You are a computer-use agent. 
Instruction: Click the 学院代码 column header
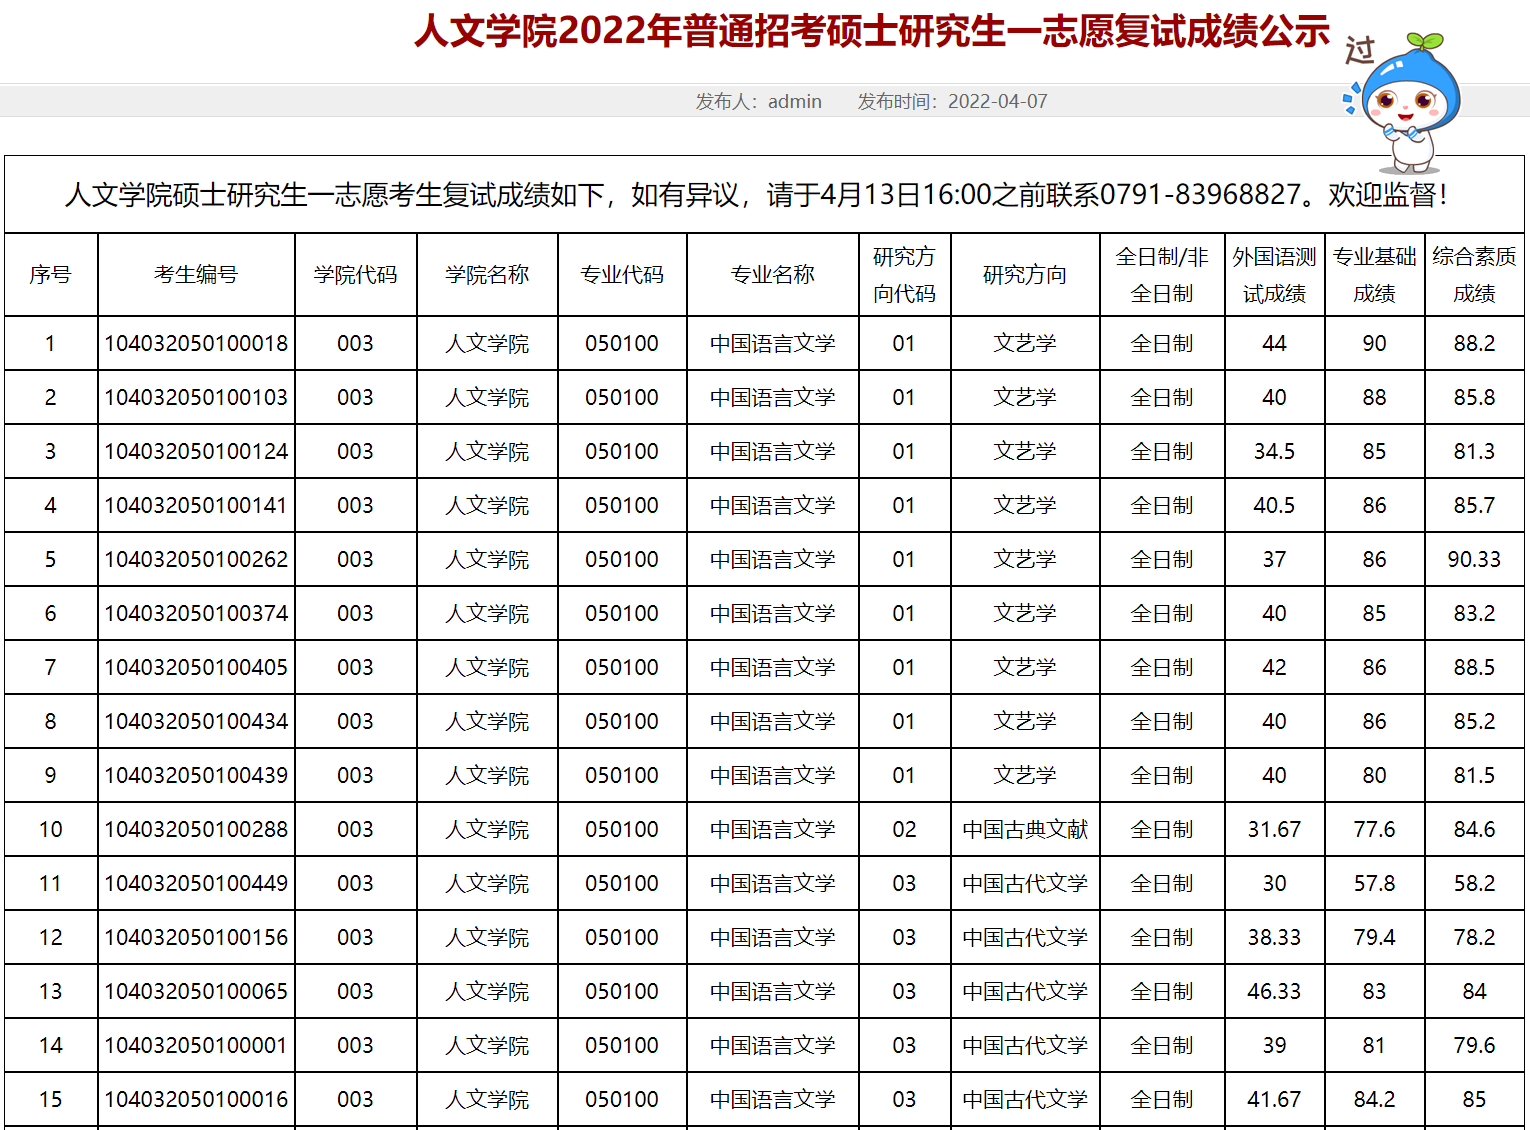coord(355,275)
